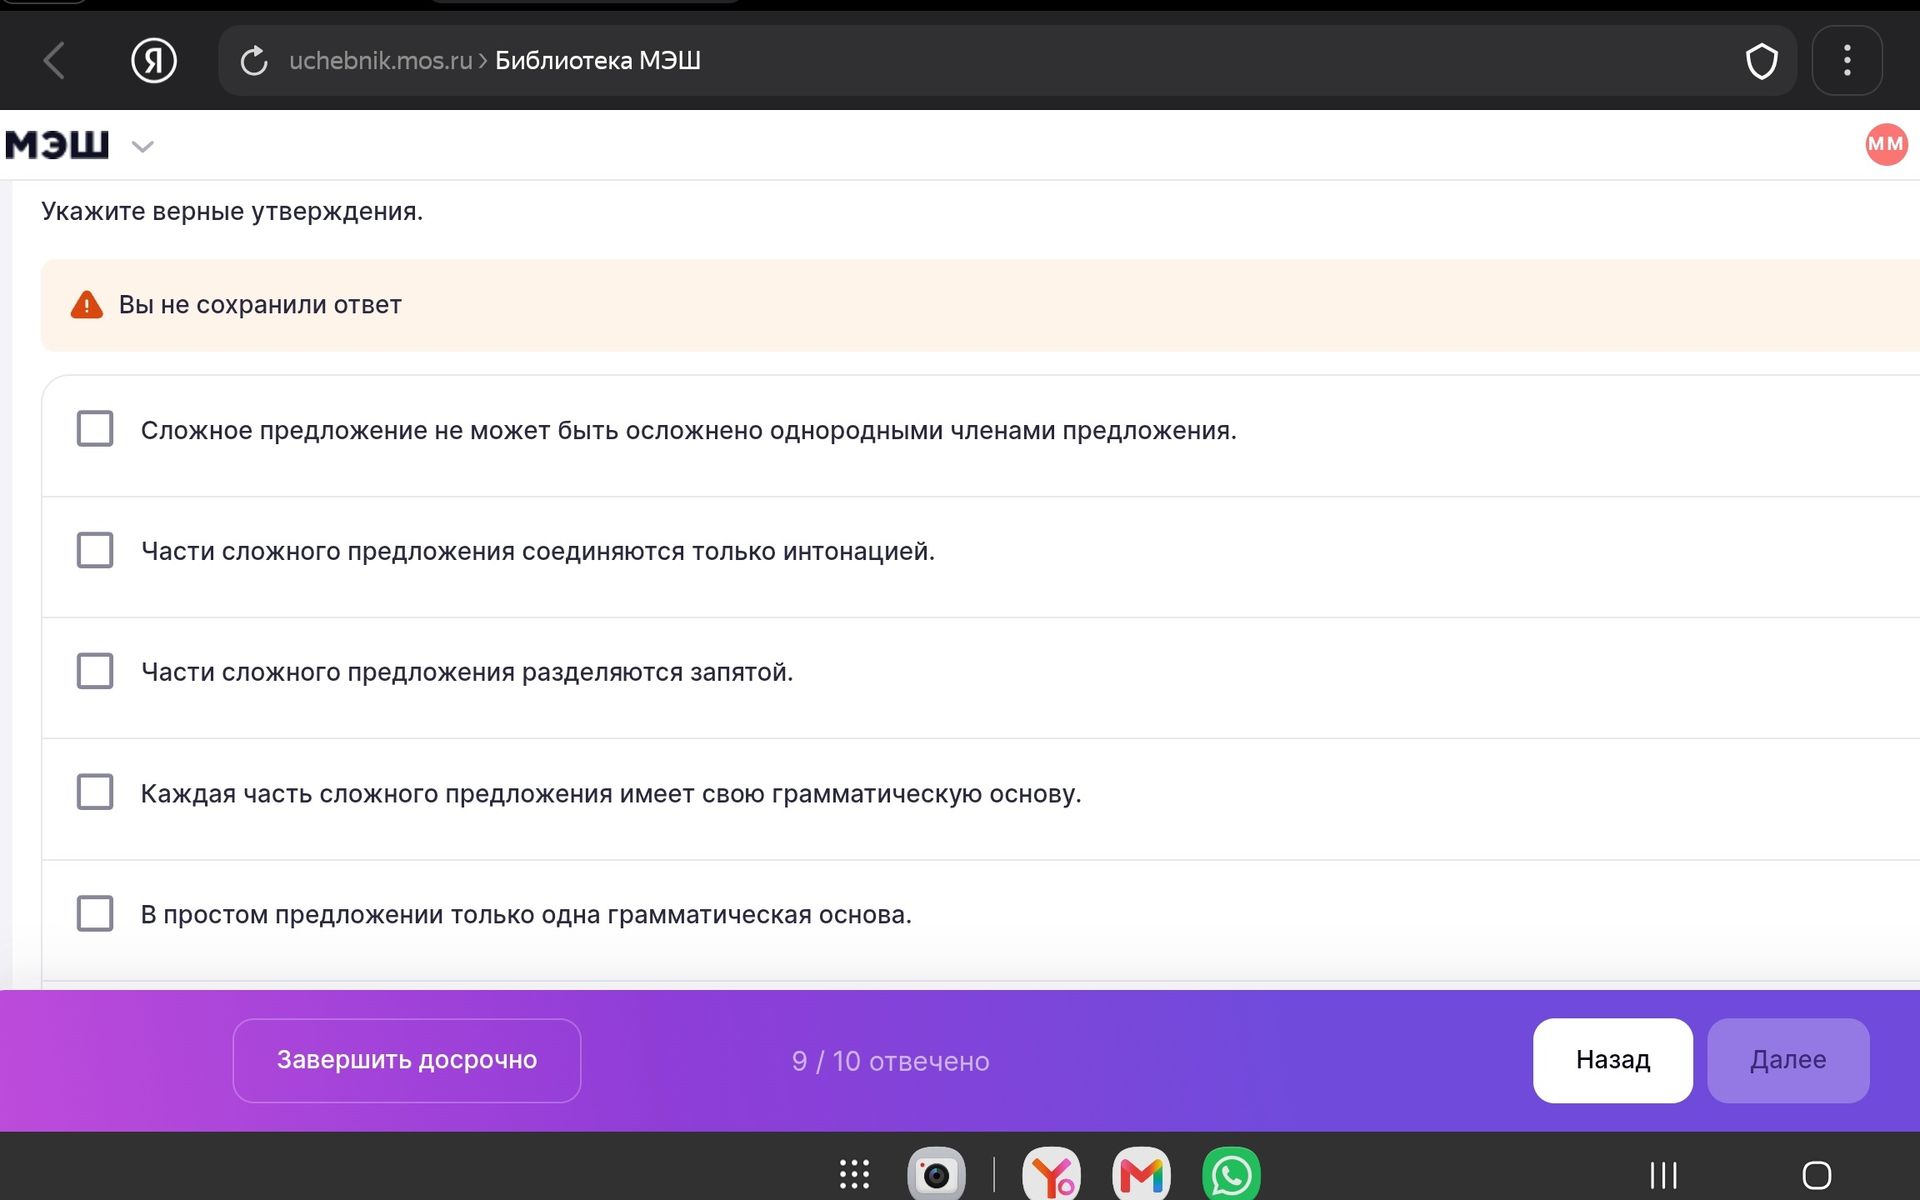Tap the home navigation button
This screenshot has height=1200, width=1920.
pos(1817,1175)
